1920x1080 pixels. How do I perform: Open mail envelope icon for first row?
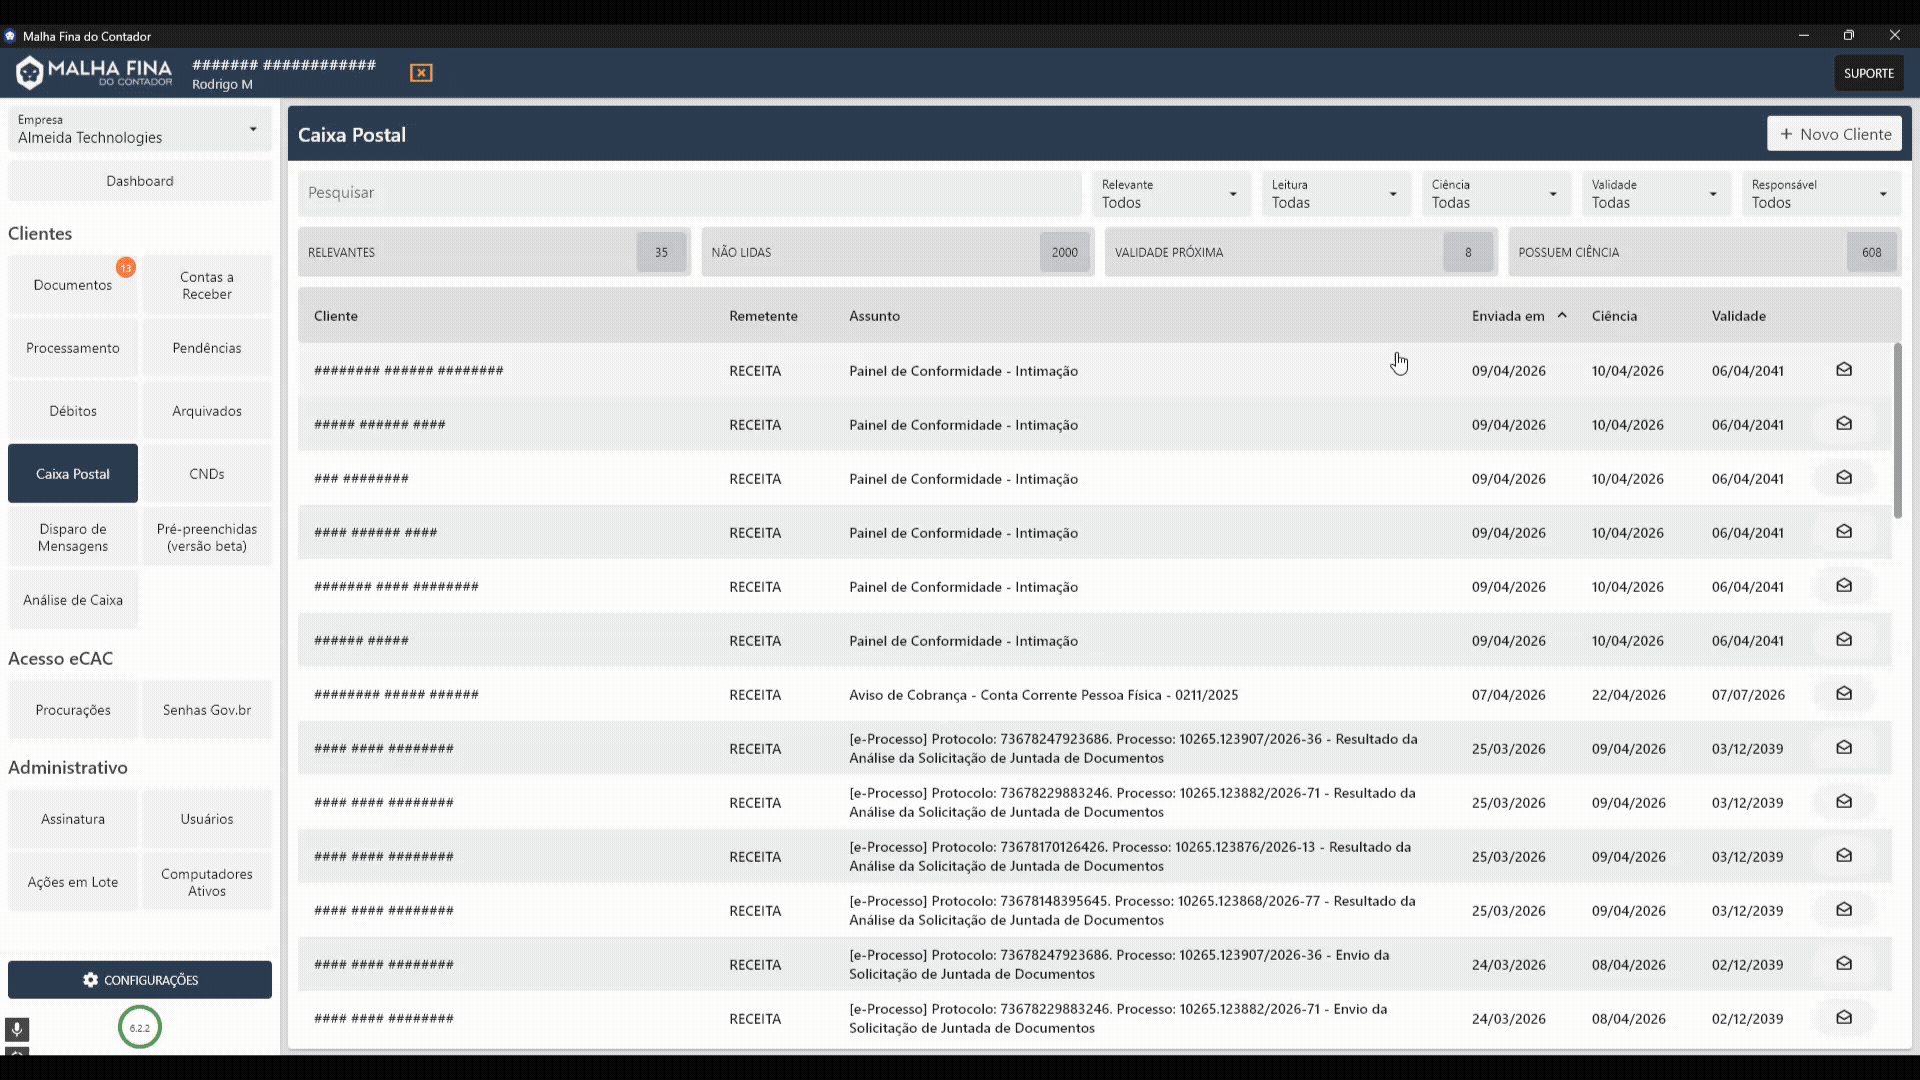pyautogui.click(x=1844, y=370)
